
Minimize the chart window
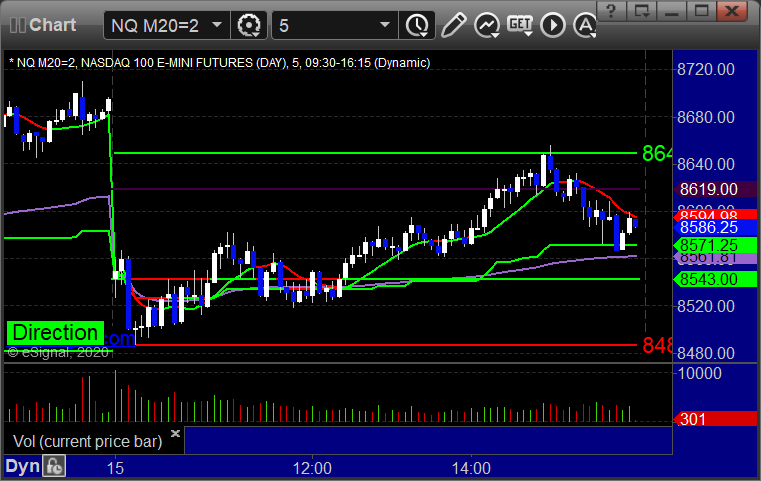[672, 10]
